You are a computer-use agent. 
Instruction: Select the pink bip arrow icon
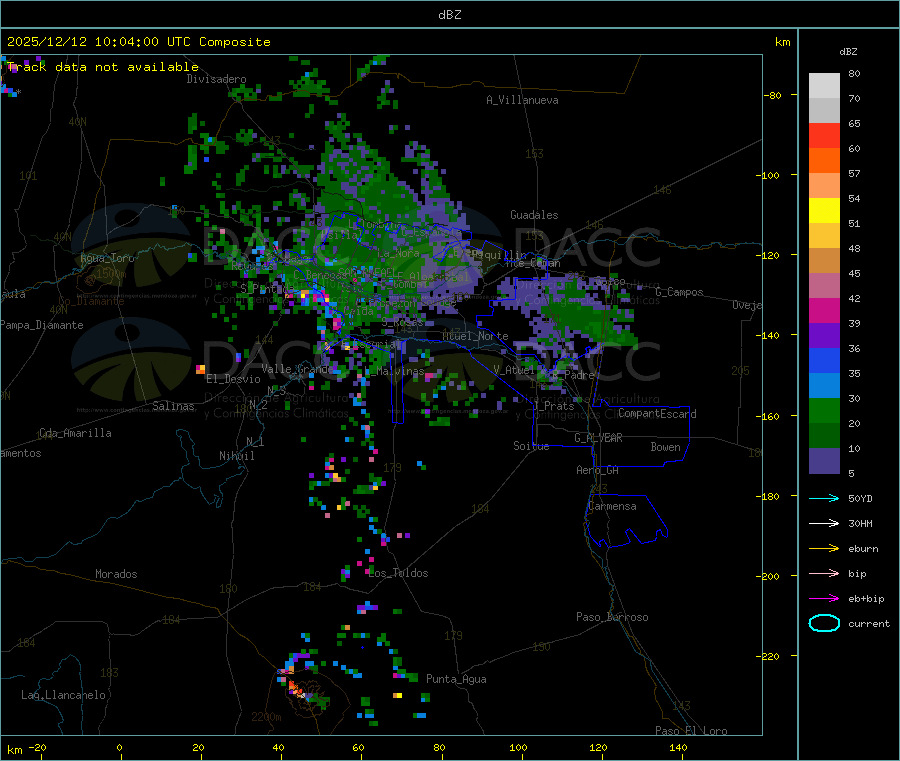[824, 573]
